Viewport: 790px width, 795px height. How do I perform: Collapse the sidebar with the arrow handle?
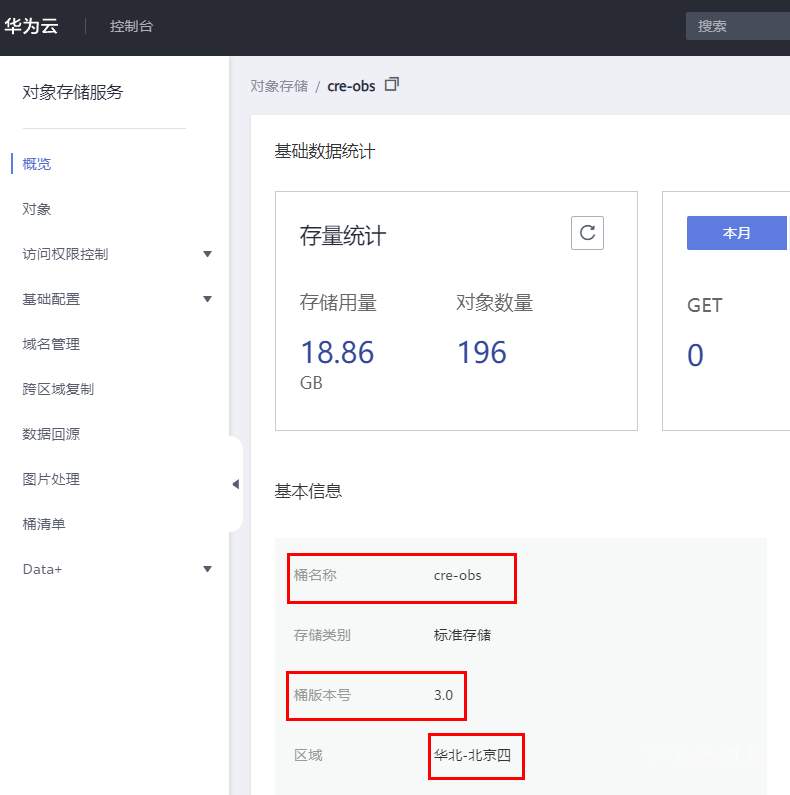coord(236,484)
